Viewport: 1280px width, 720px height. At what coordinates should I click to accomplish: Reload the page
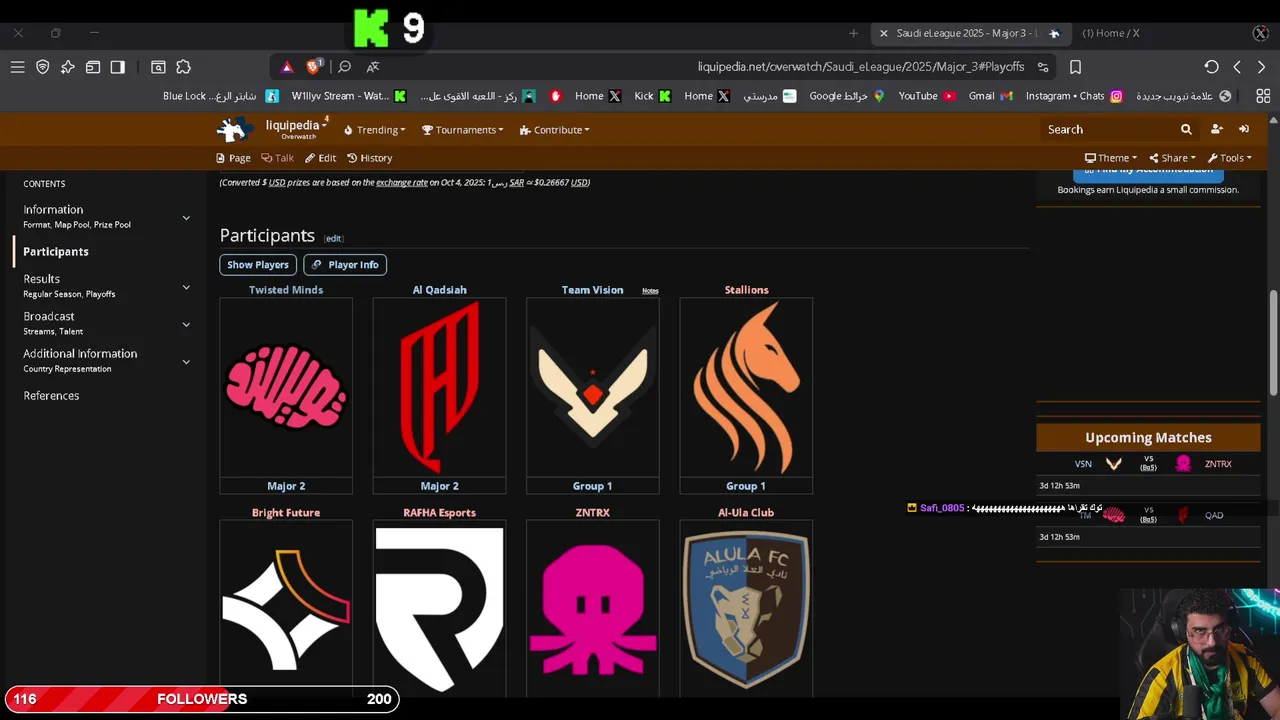point(1211,67)
